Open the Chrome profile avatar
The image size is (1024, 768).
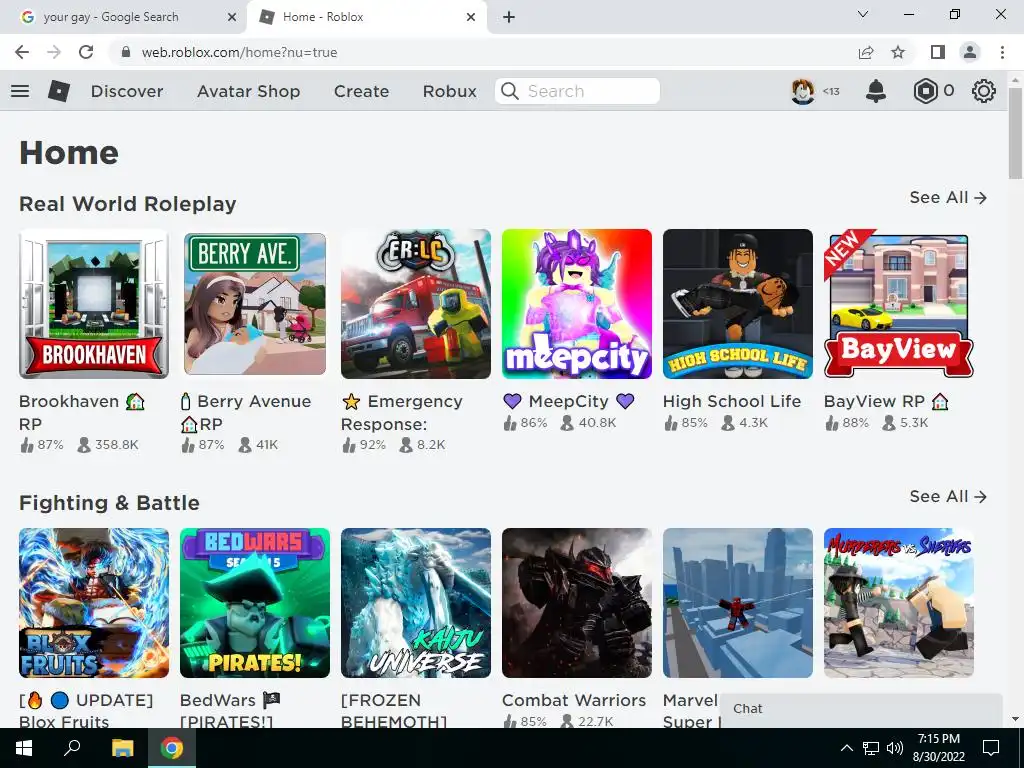970,52
